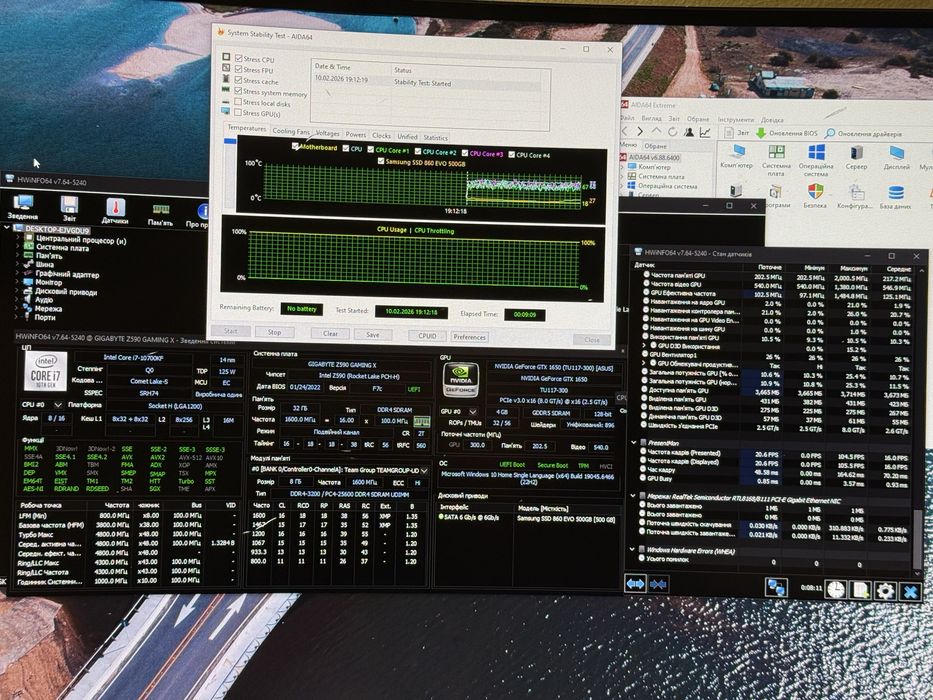Switch to Clocks tab
This screenshot has height=700, width=933.
coord(381,135)
